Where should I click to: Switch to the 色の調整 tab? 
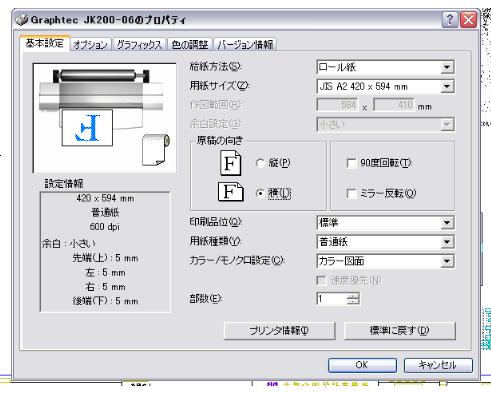pyautogui.click(x=190, y=44)
